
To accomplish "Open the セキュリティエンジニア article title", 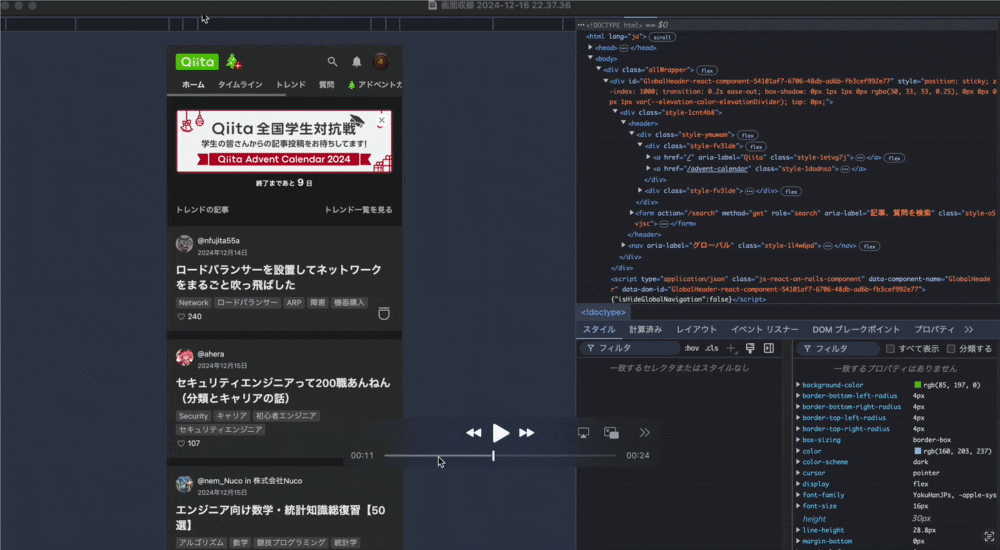I will (x=283, y=390).
